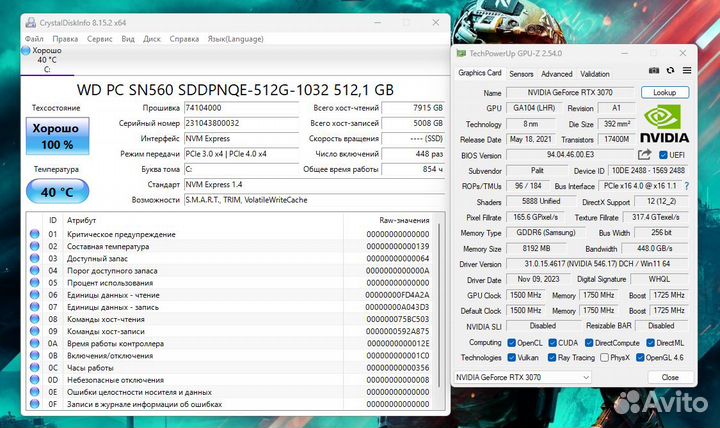This screenshot has height=428, width=720.
Task: Toggle the Ray Tracing checkbox
Action: [552, 357]
